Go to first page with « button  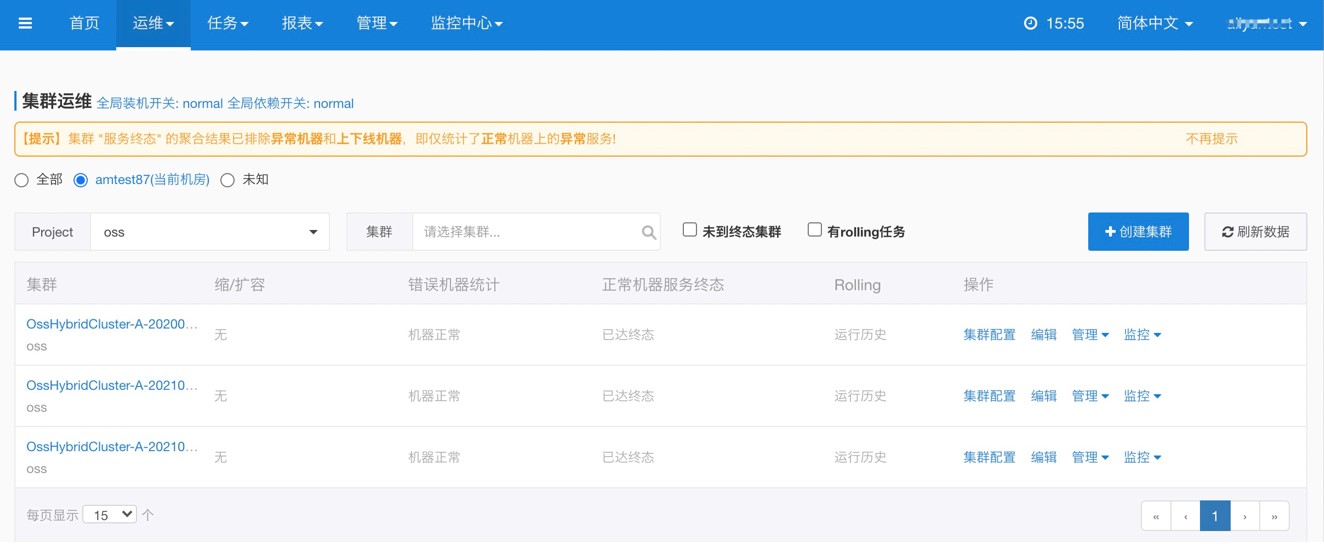coord(1156,516)
